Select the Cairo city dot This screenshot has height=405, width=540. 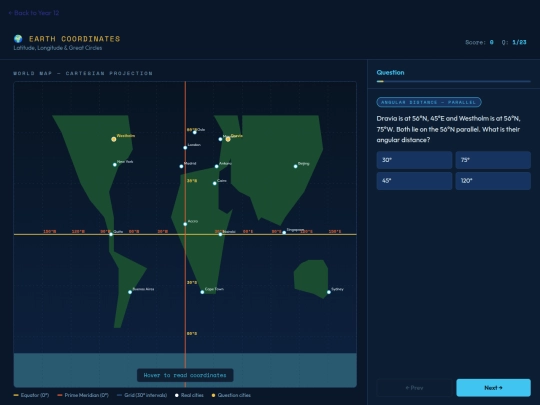tap(215, 184)
